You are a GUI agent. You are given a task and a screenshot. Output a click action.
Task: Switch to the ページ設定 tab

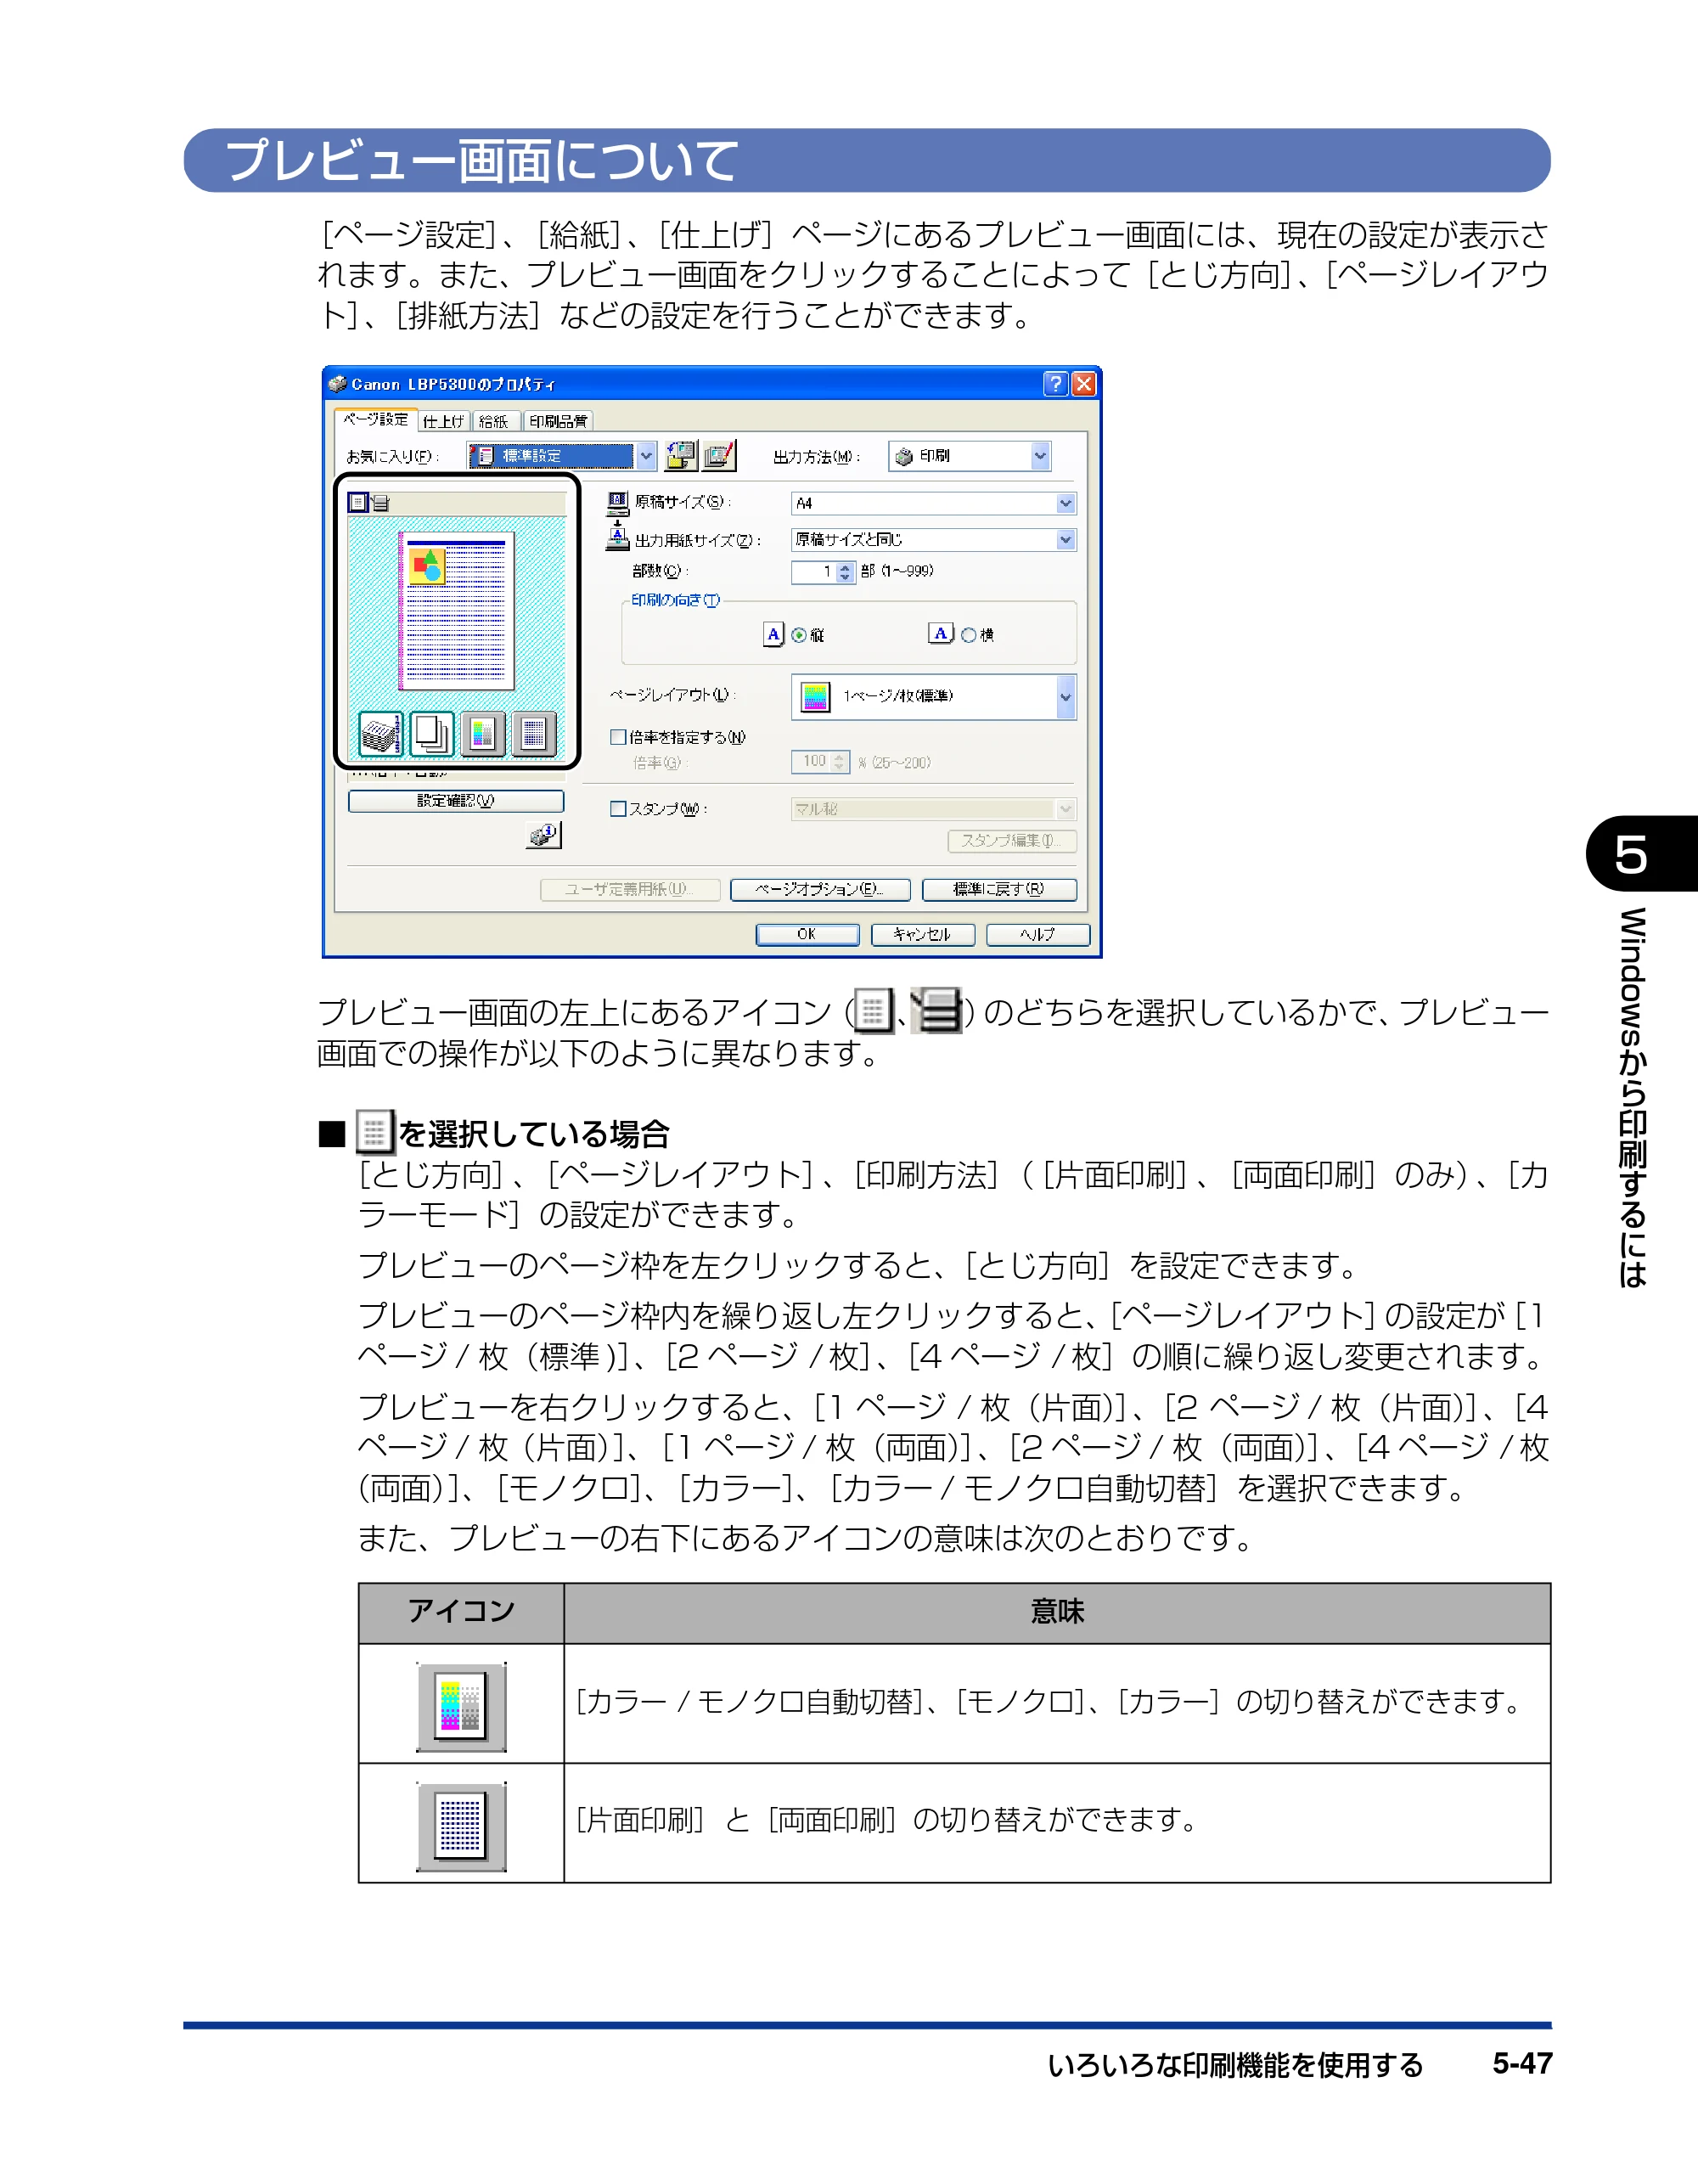pos(376,420)
